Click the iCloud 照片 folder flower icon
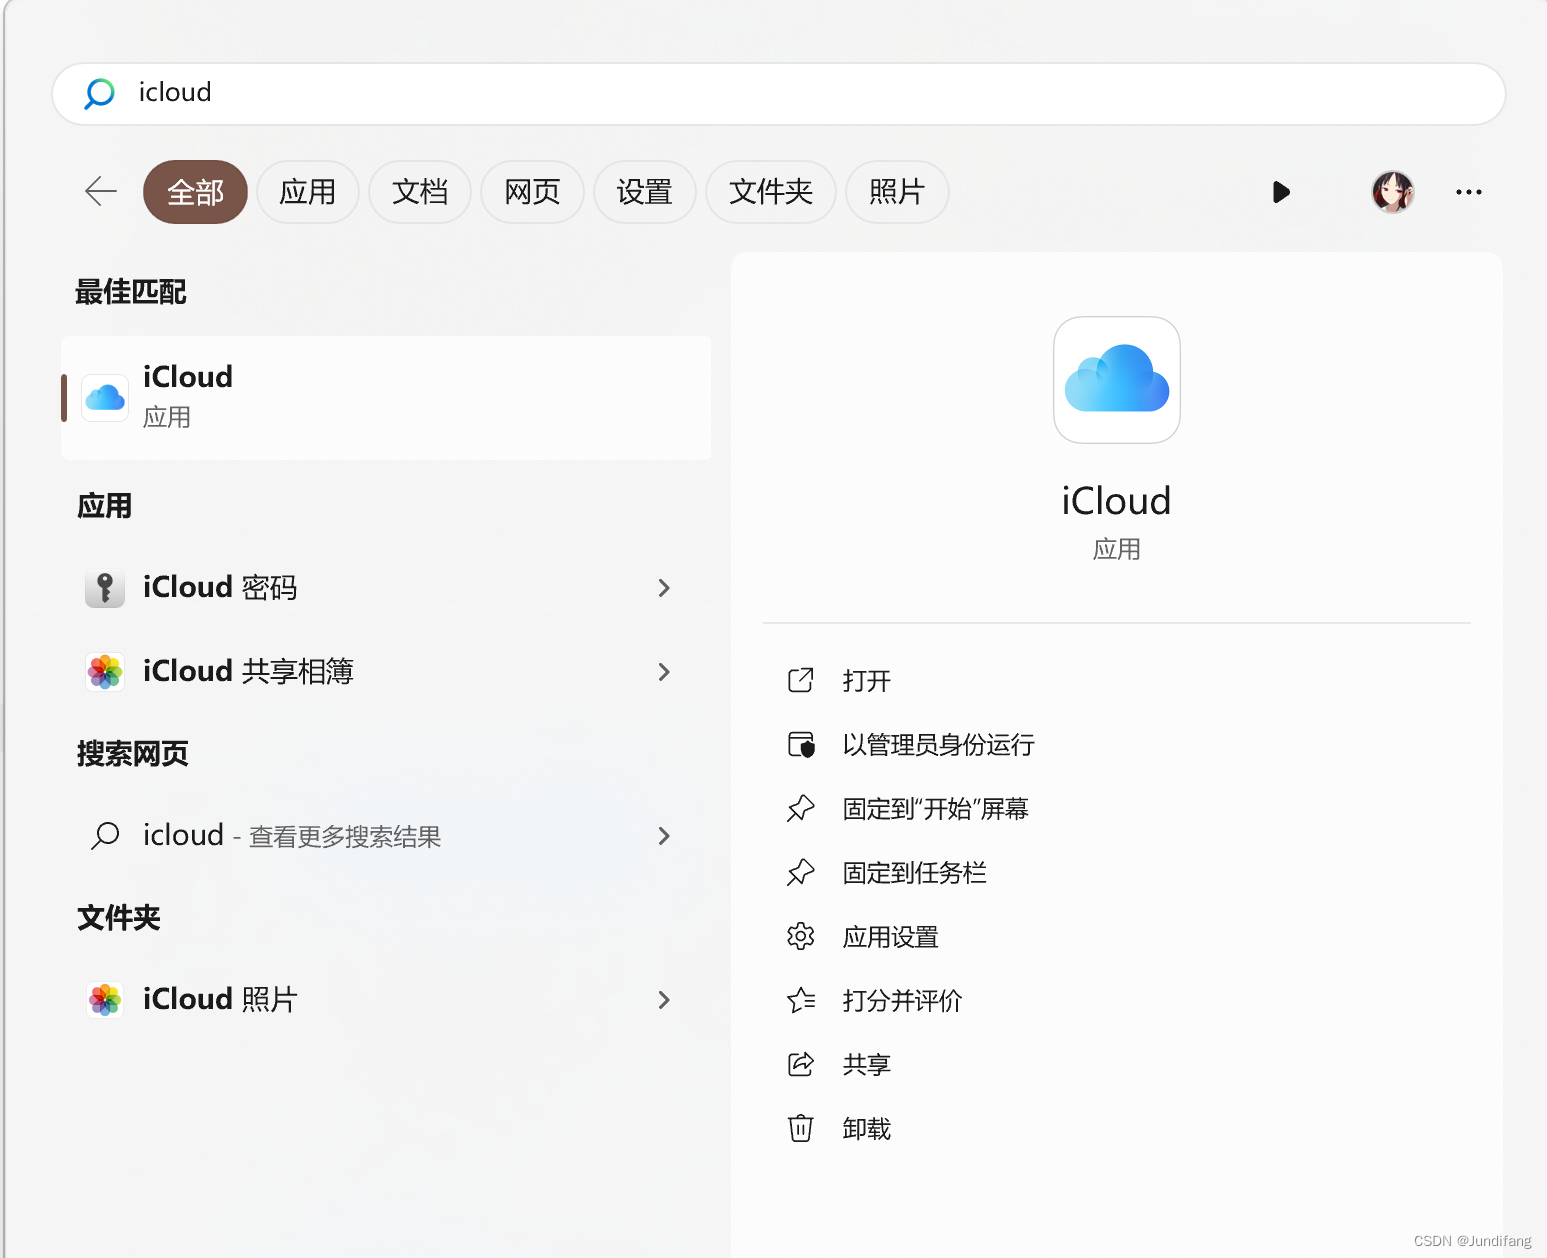This screenshot has width=1547, height=1258. [105, 999]
